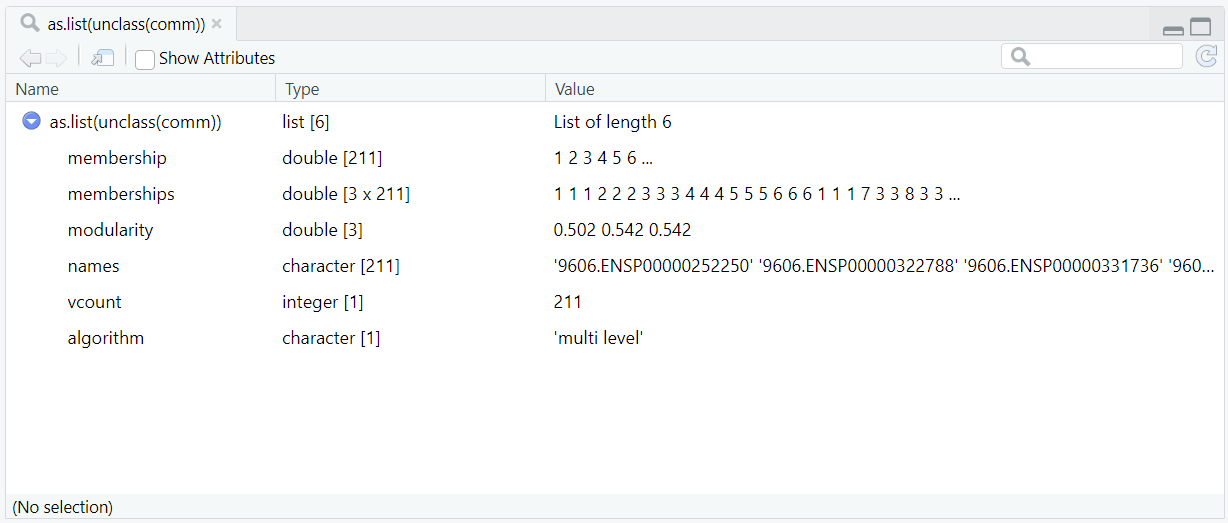Click the show in new window icon

(x=102, y=58)
